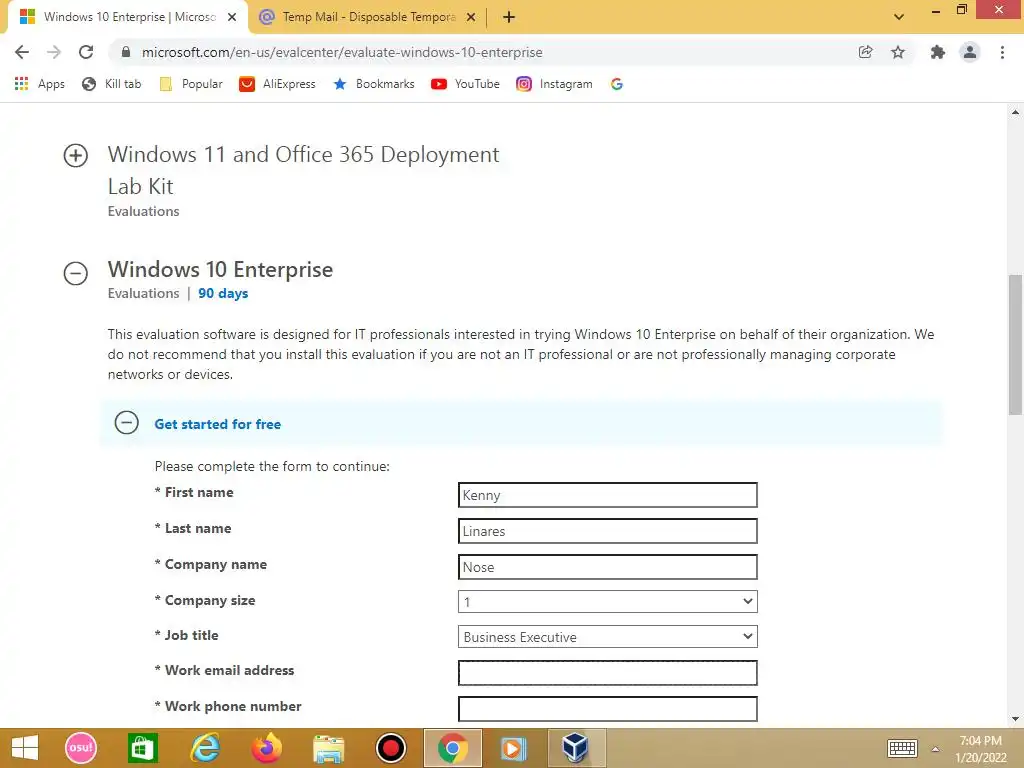Open the Apps bookmark shortcut

pos(40,84)
